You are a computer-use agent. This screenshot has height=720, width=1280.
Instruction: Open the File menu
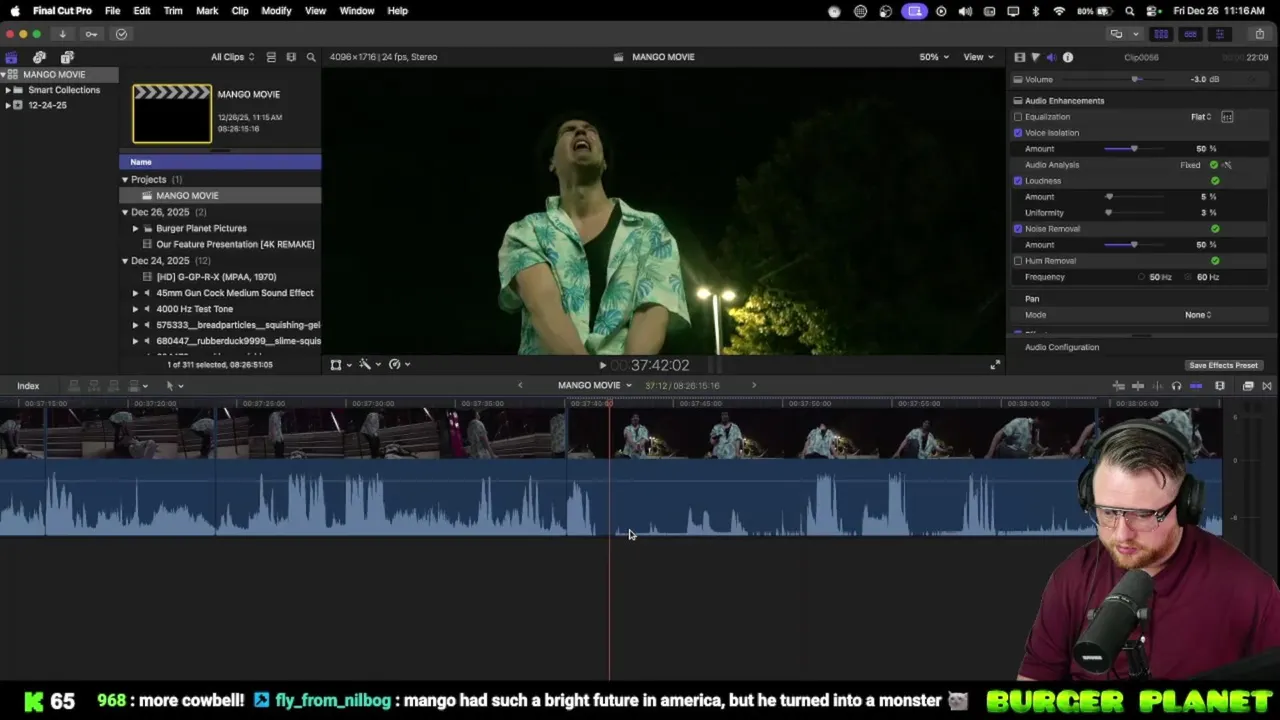[113, 11]
